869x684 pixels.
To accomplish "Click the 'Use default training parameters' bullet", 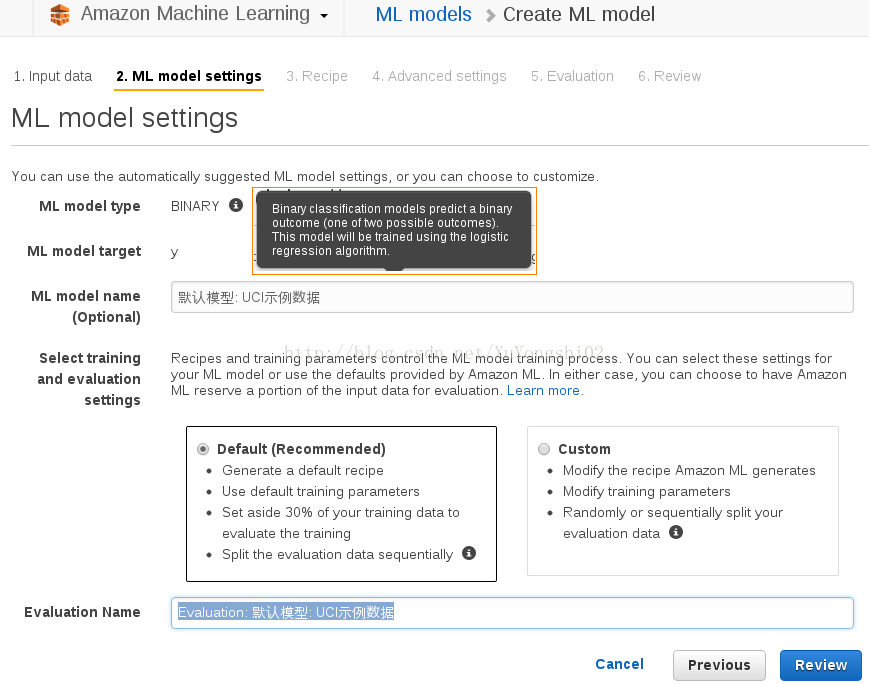I will click(x=320, y=492).
